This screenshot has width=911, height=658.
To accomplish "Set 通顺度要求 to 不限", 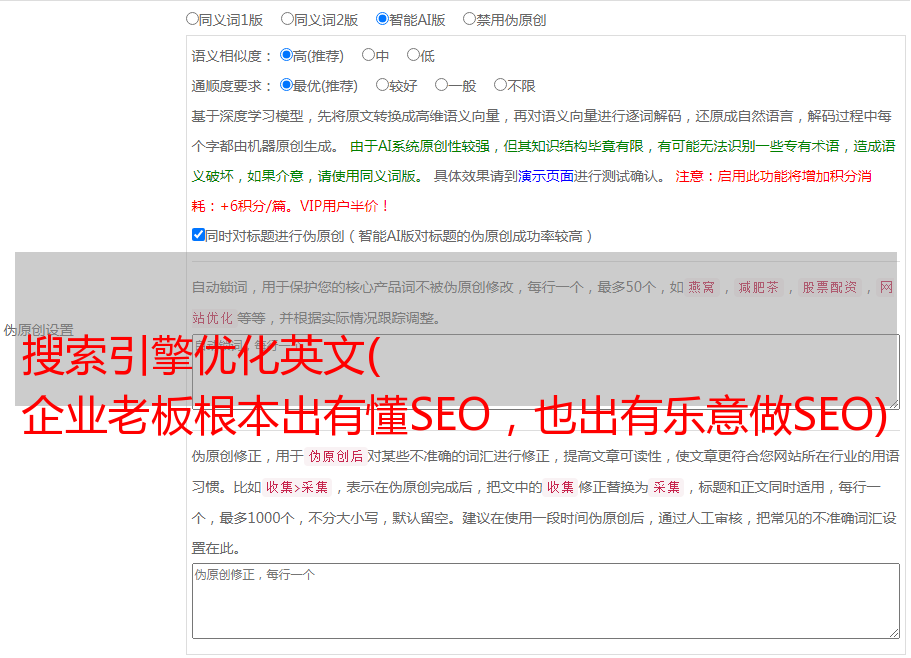I will (500, 85).
